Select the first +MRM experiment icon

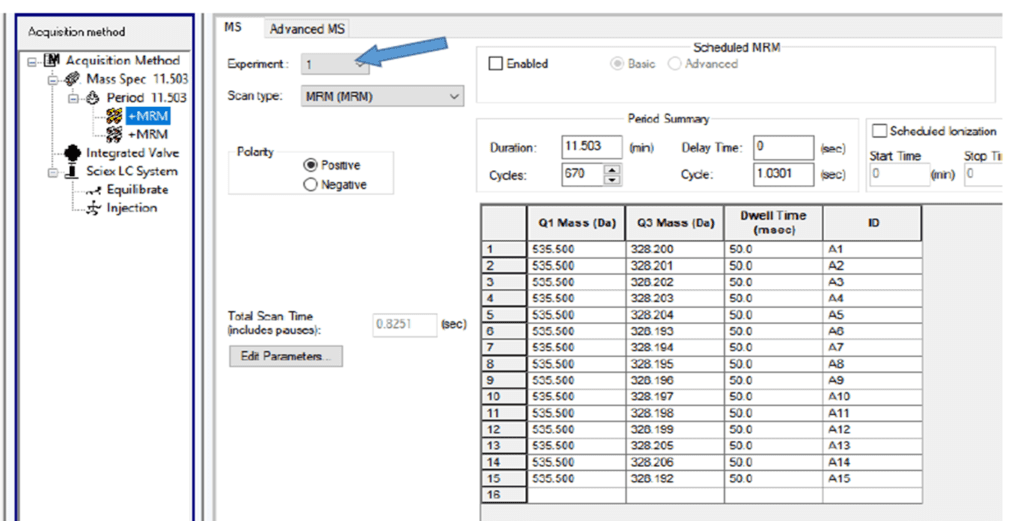click(115, 116)
